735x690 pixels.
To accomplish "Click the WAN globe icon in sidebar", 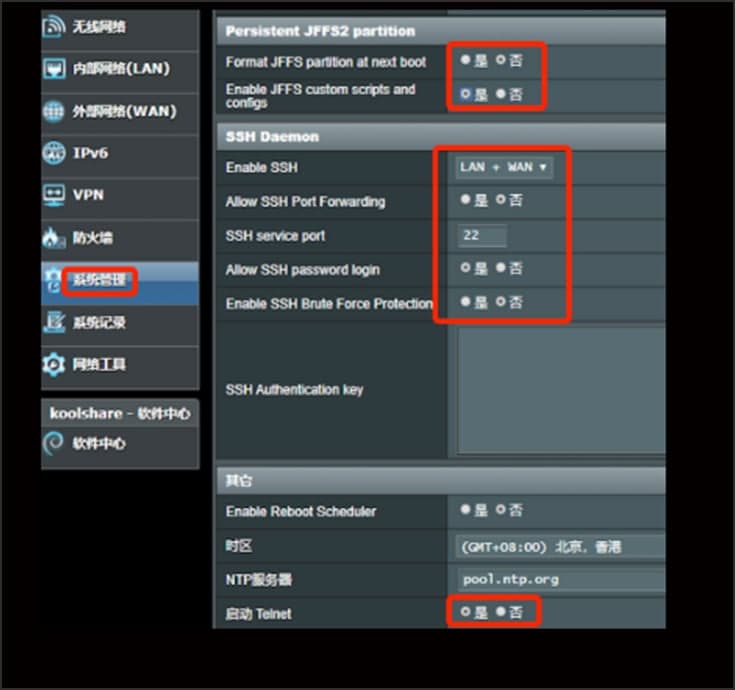I will click(x=53, y=111).
